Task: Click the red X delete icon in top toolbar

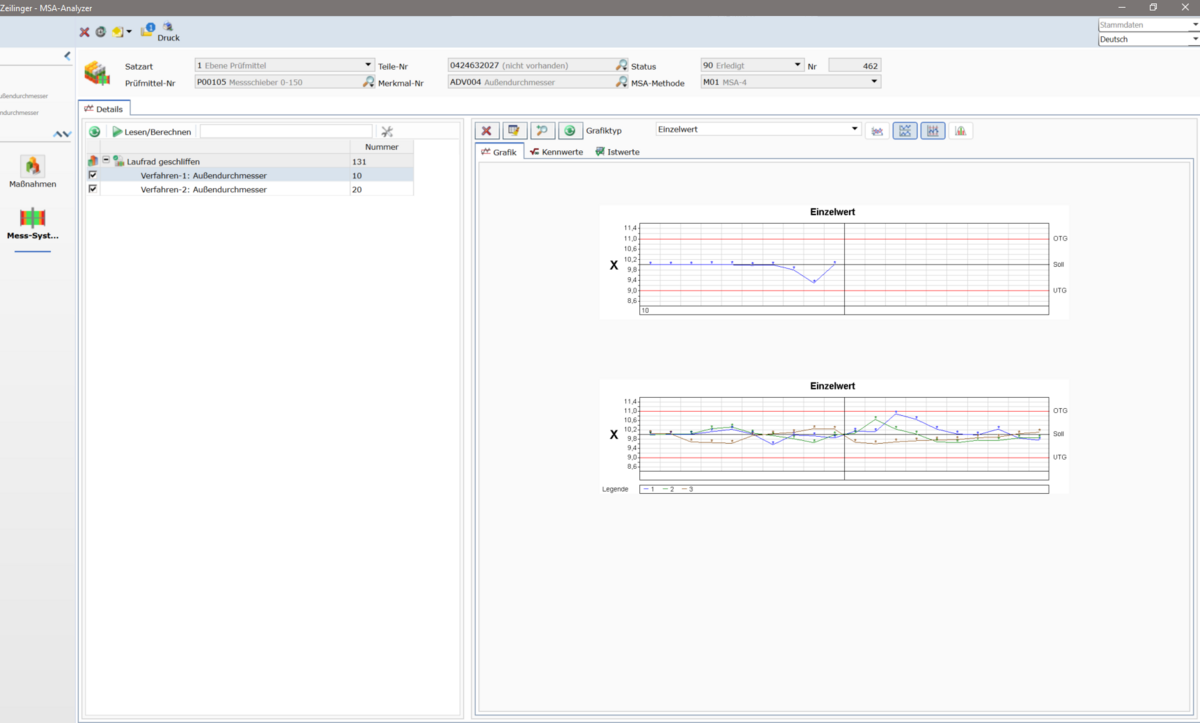Action: (85, 32)
